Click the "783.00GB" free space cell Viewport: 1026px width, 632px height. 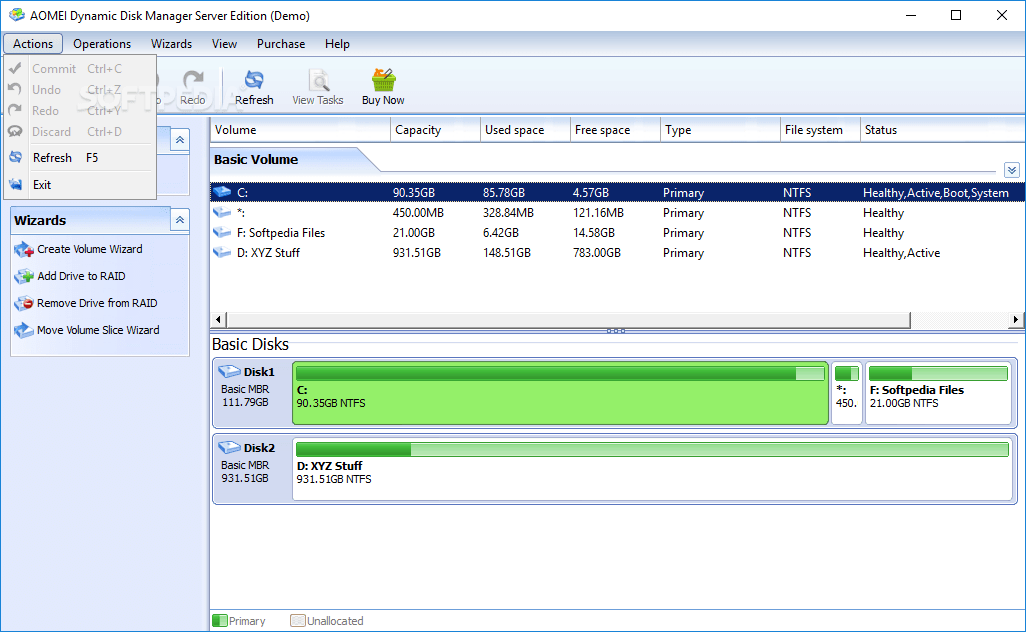[x=597, y=253]
